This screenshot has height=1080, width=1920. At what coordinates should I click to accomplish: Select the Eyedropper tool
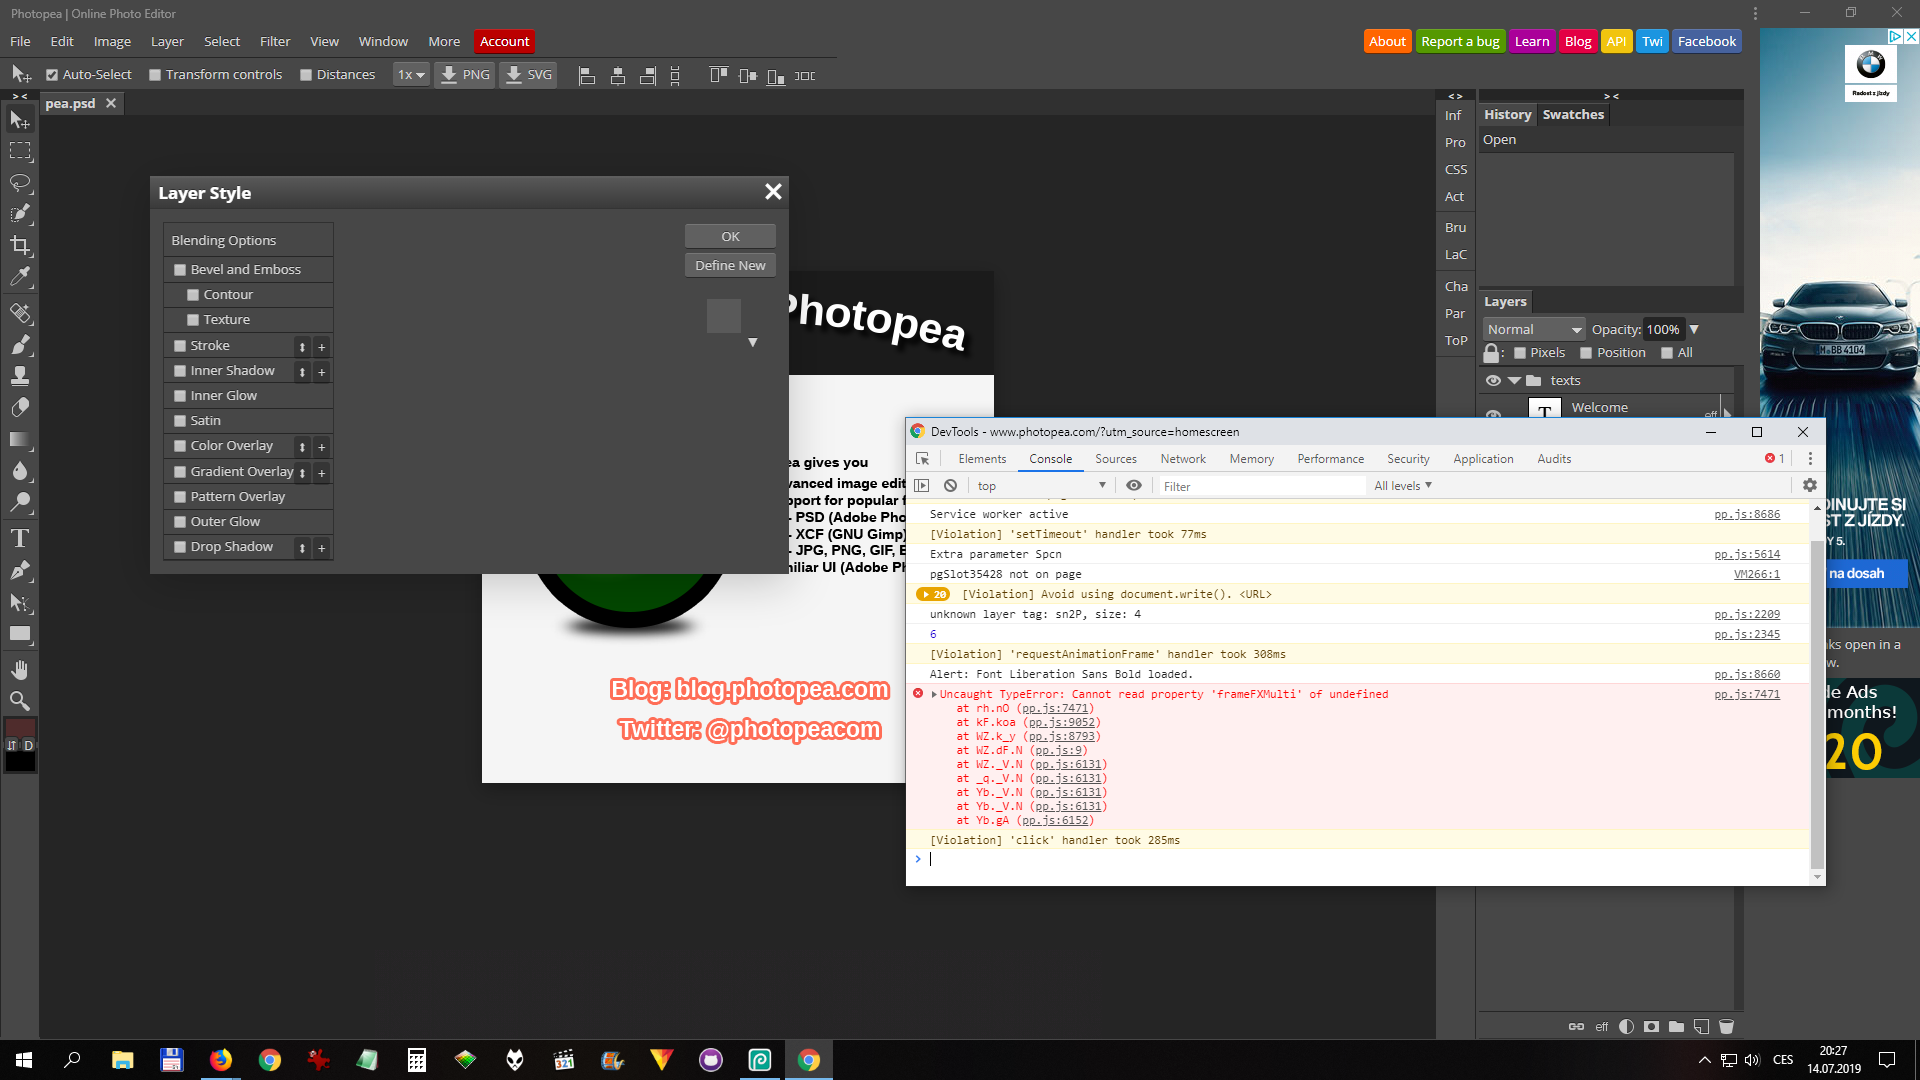click(x=20, y=277)
